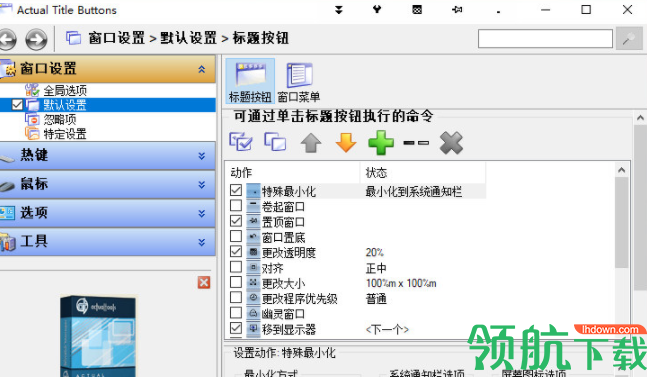Image resolution: width=647 pixels, height=377 pixels.
Task: Select the 置顶窗口 row icon
Action: click(253, 221)
